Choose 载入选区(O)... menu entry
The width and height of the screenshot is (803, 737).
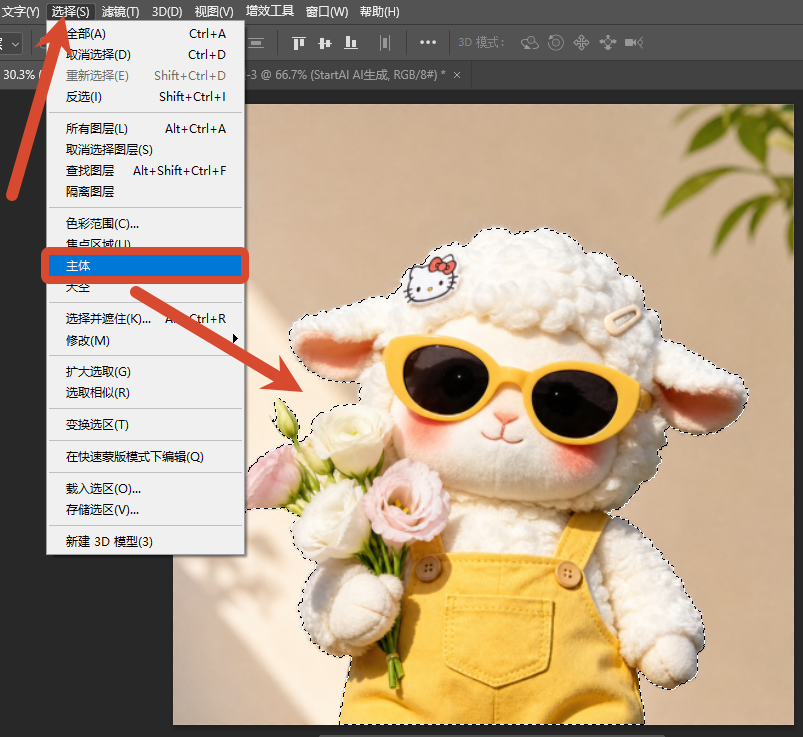click(x=145, y=489)
